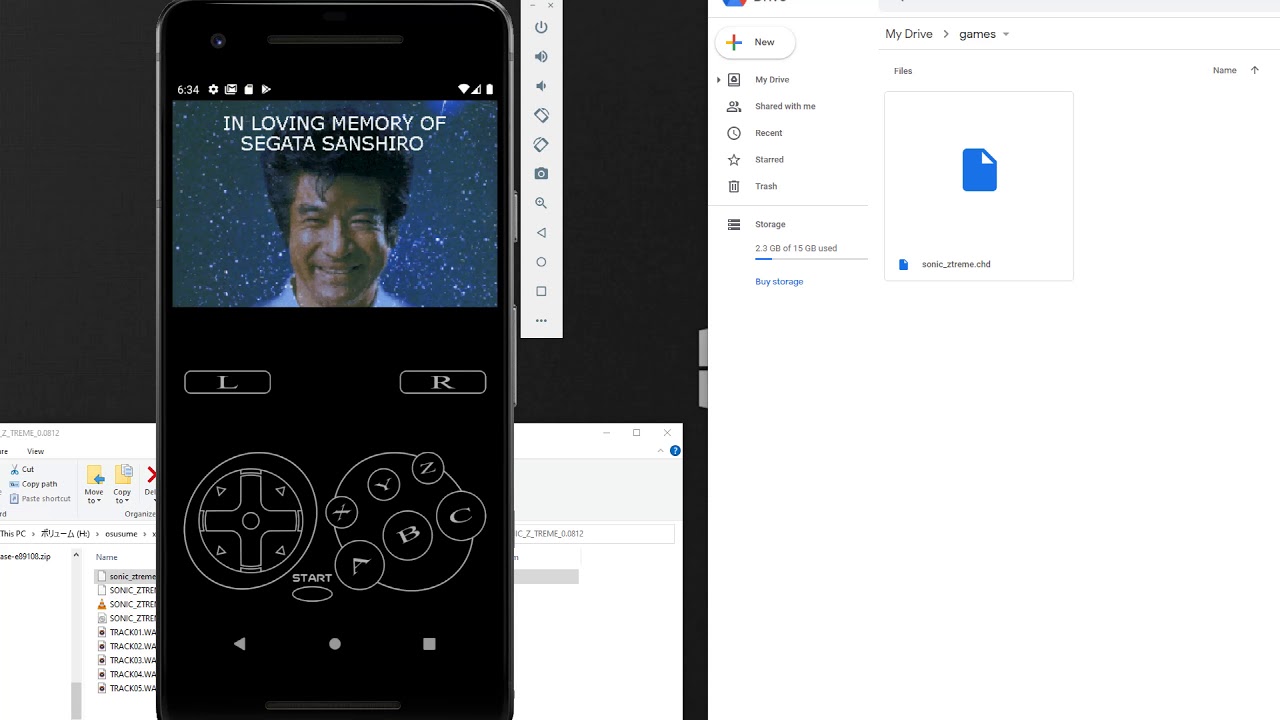1280x720 pixels.
Task: Click the emulator rotate right button
Action: [x=541, y=144]
